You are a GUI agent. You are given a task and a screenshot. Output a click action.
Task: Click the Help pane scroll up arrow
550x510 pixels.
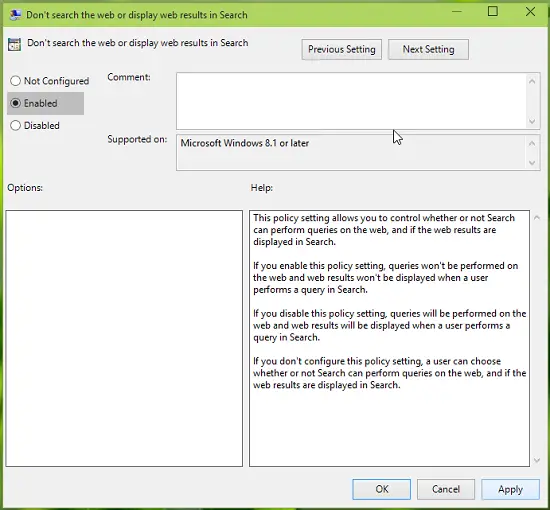[x=537, y=218]
